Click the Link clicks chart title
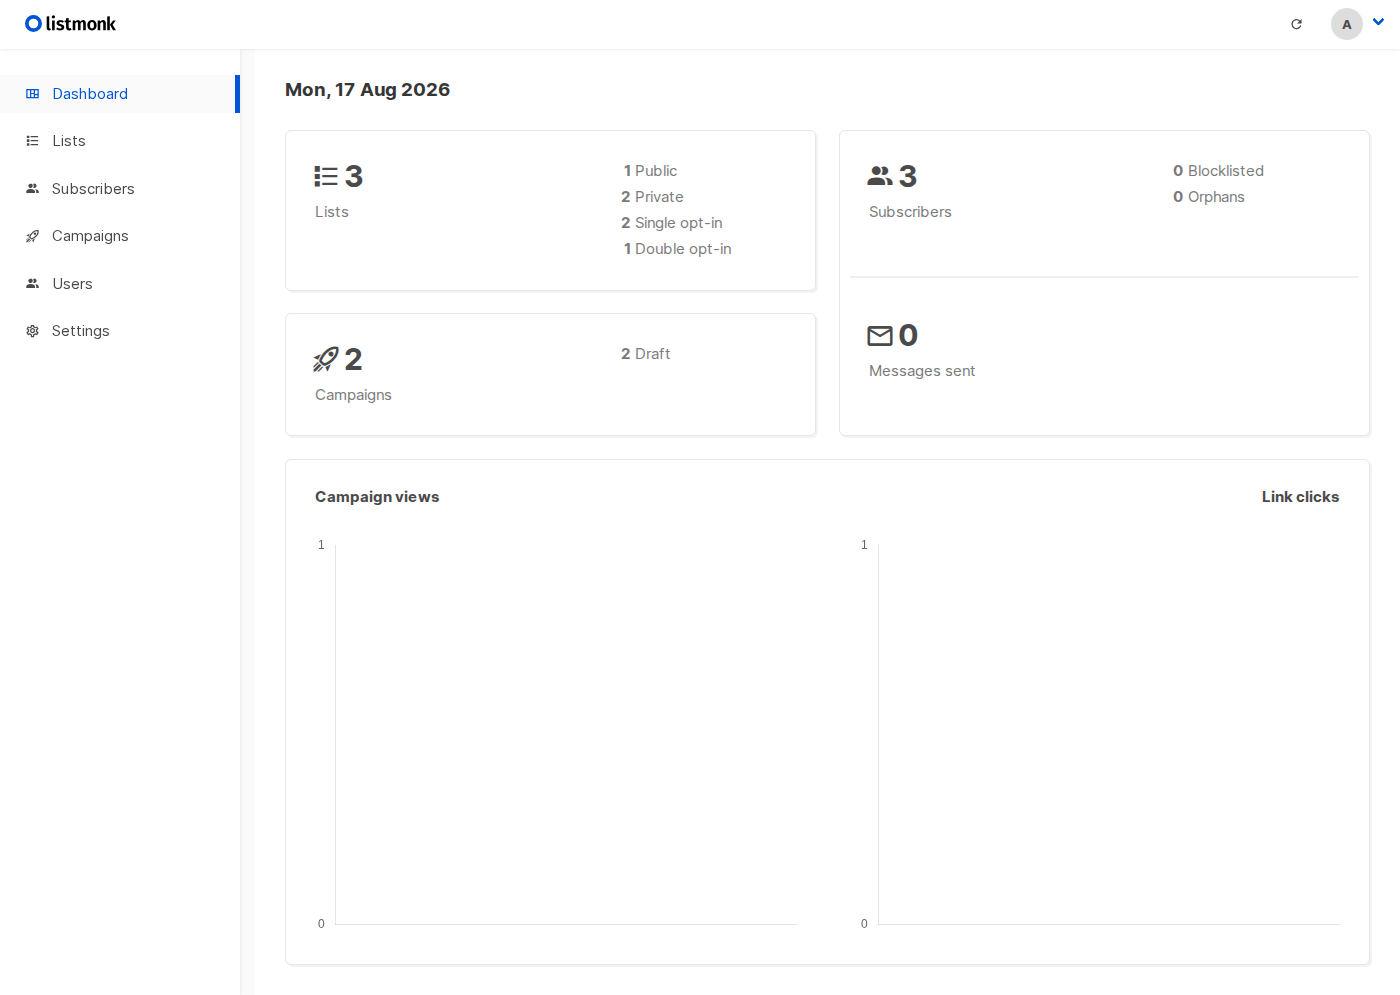 [1300, 497]
